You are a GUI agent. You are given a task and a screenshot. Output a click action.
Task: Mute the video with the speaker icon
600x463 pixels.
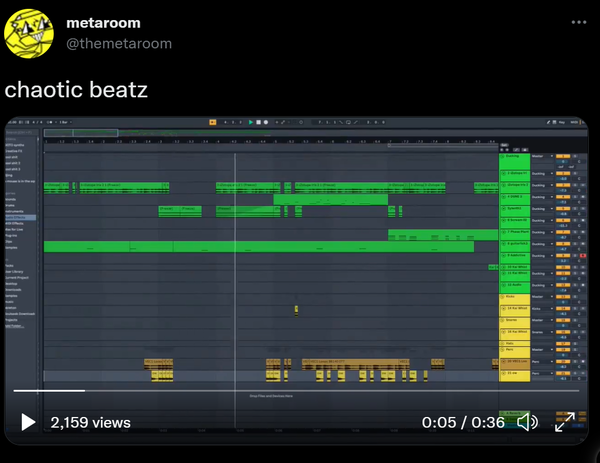point(527,422)
